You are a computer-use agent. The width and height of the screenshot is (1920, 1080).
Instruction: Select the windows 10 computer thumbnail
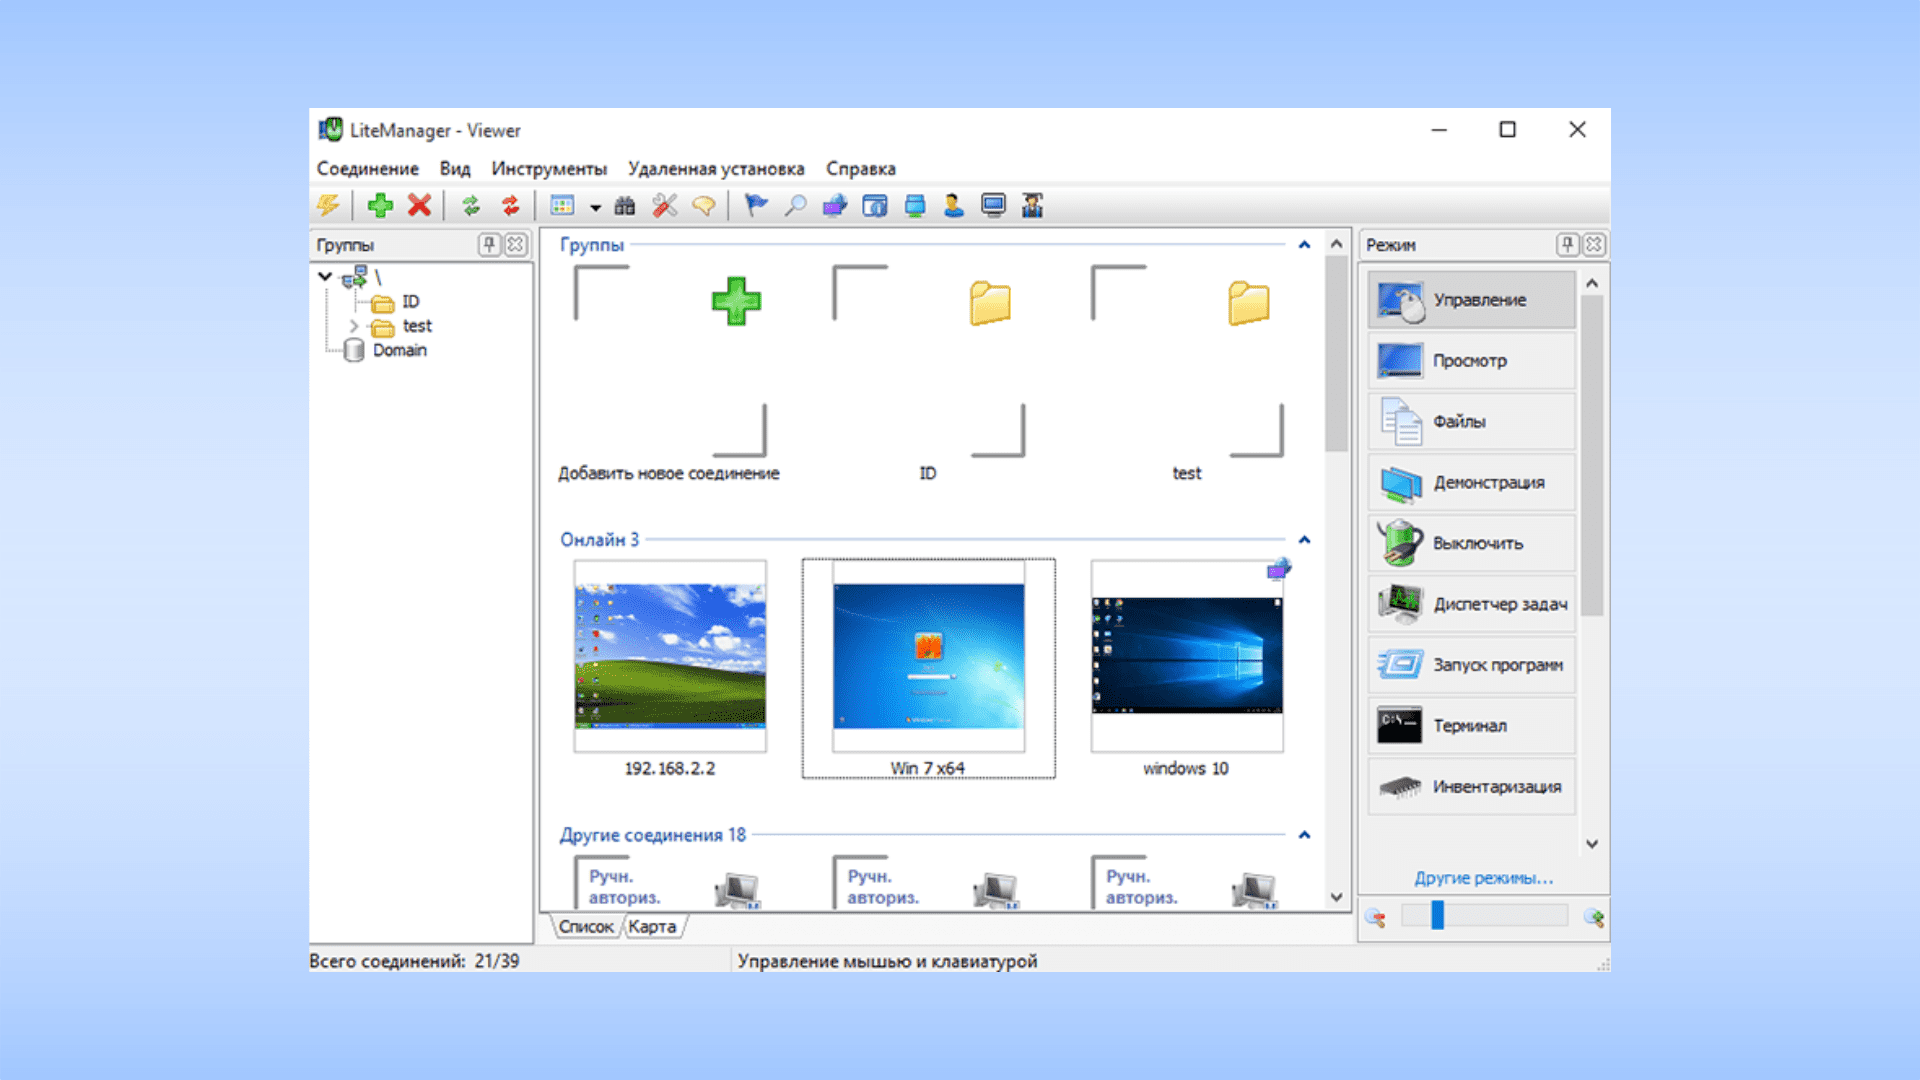[1186, 657]
